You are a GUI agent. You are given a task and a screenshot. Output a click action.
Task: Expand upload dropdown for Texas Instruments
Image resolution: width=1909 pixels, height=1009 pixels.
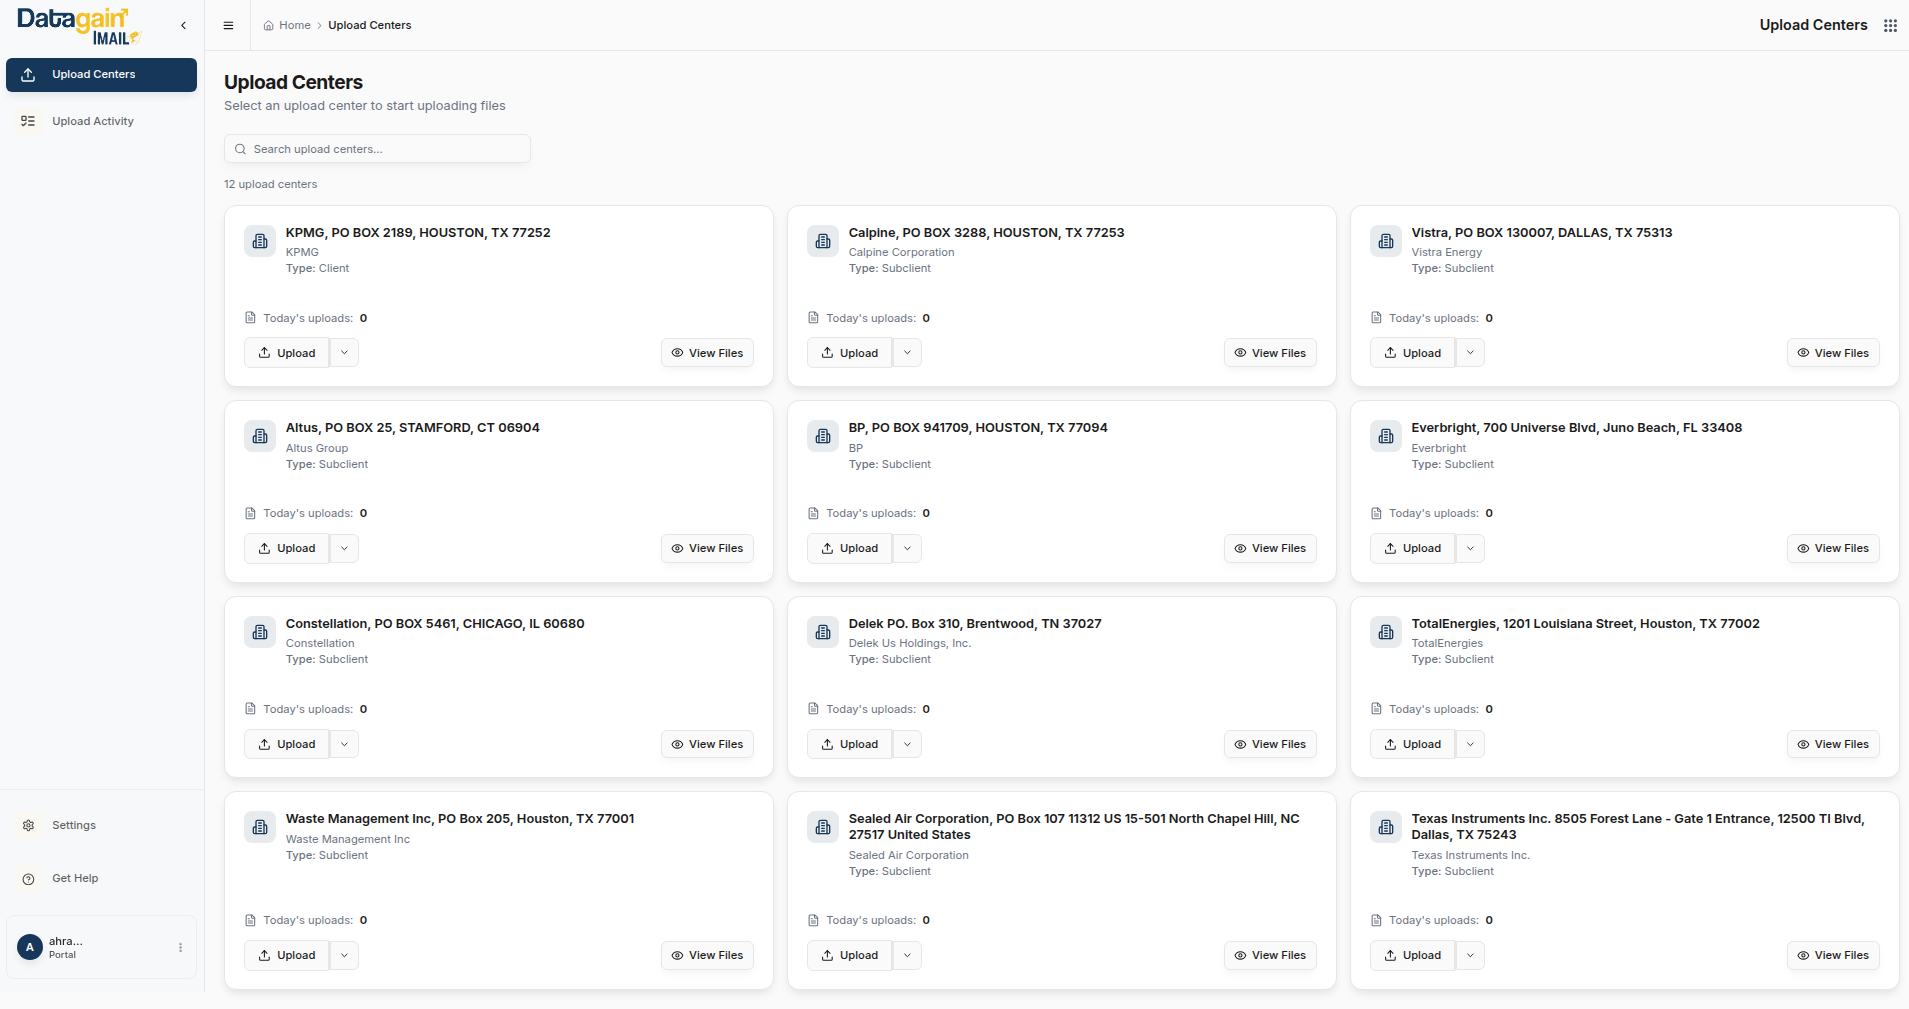(1470, 955)
